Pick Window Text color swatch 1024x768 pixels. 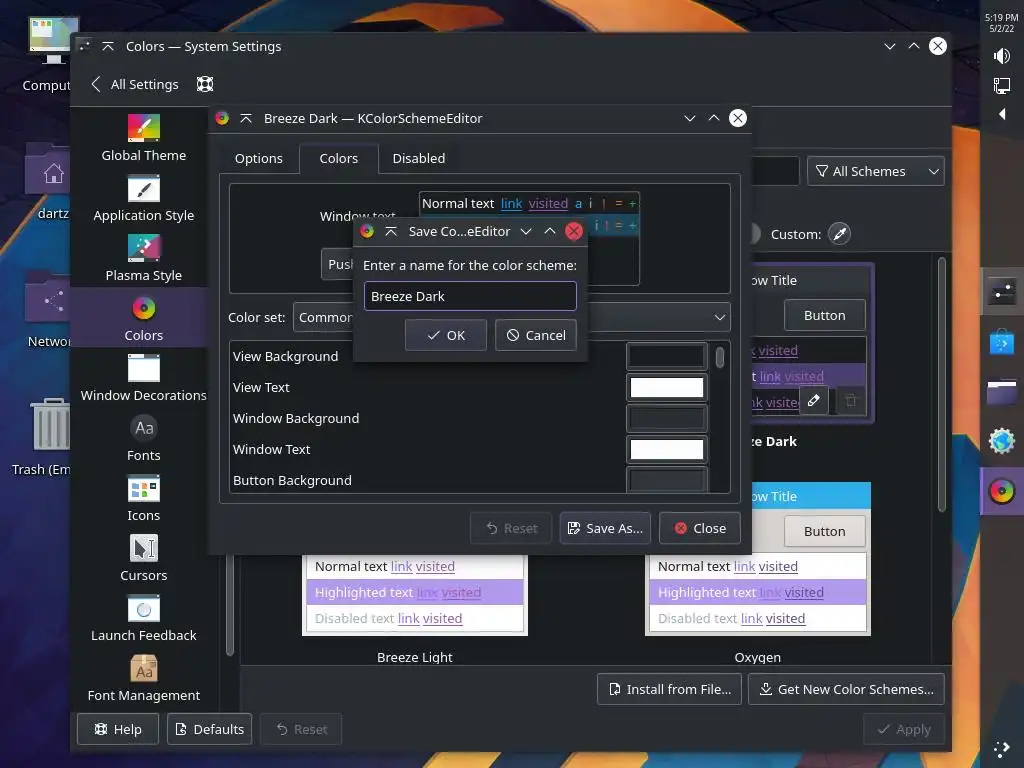(667, 449)
